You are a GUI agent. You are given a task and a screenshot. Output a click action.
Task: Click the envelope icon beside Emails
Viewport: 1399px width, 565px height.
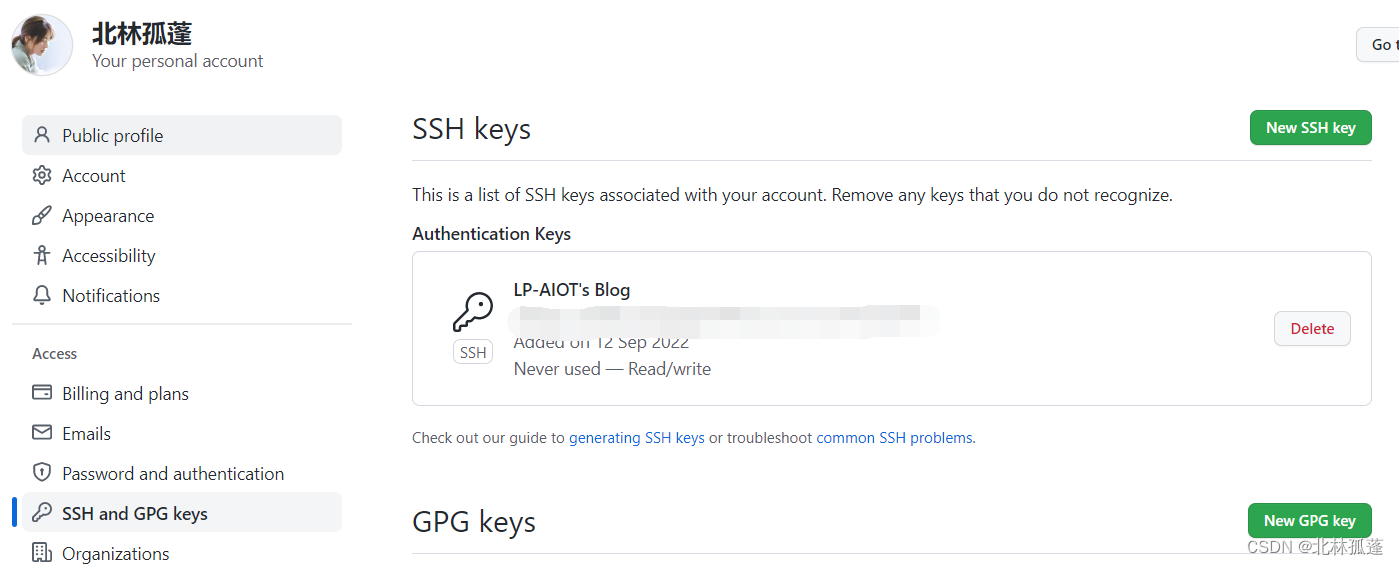pos(41,433)
